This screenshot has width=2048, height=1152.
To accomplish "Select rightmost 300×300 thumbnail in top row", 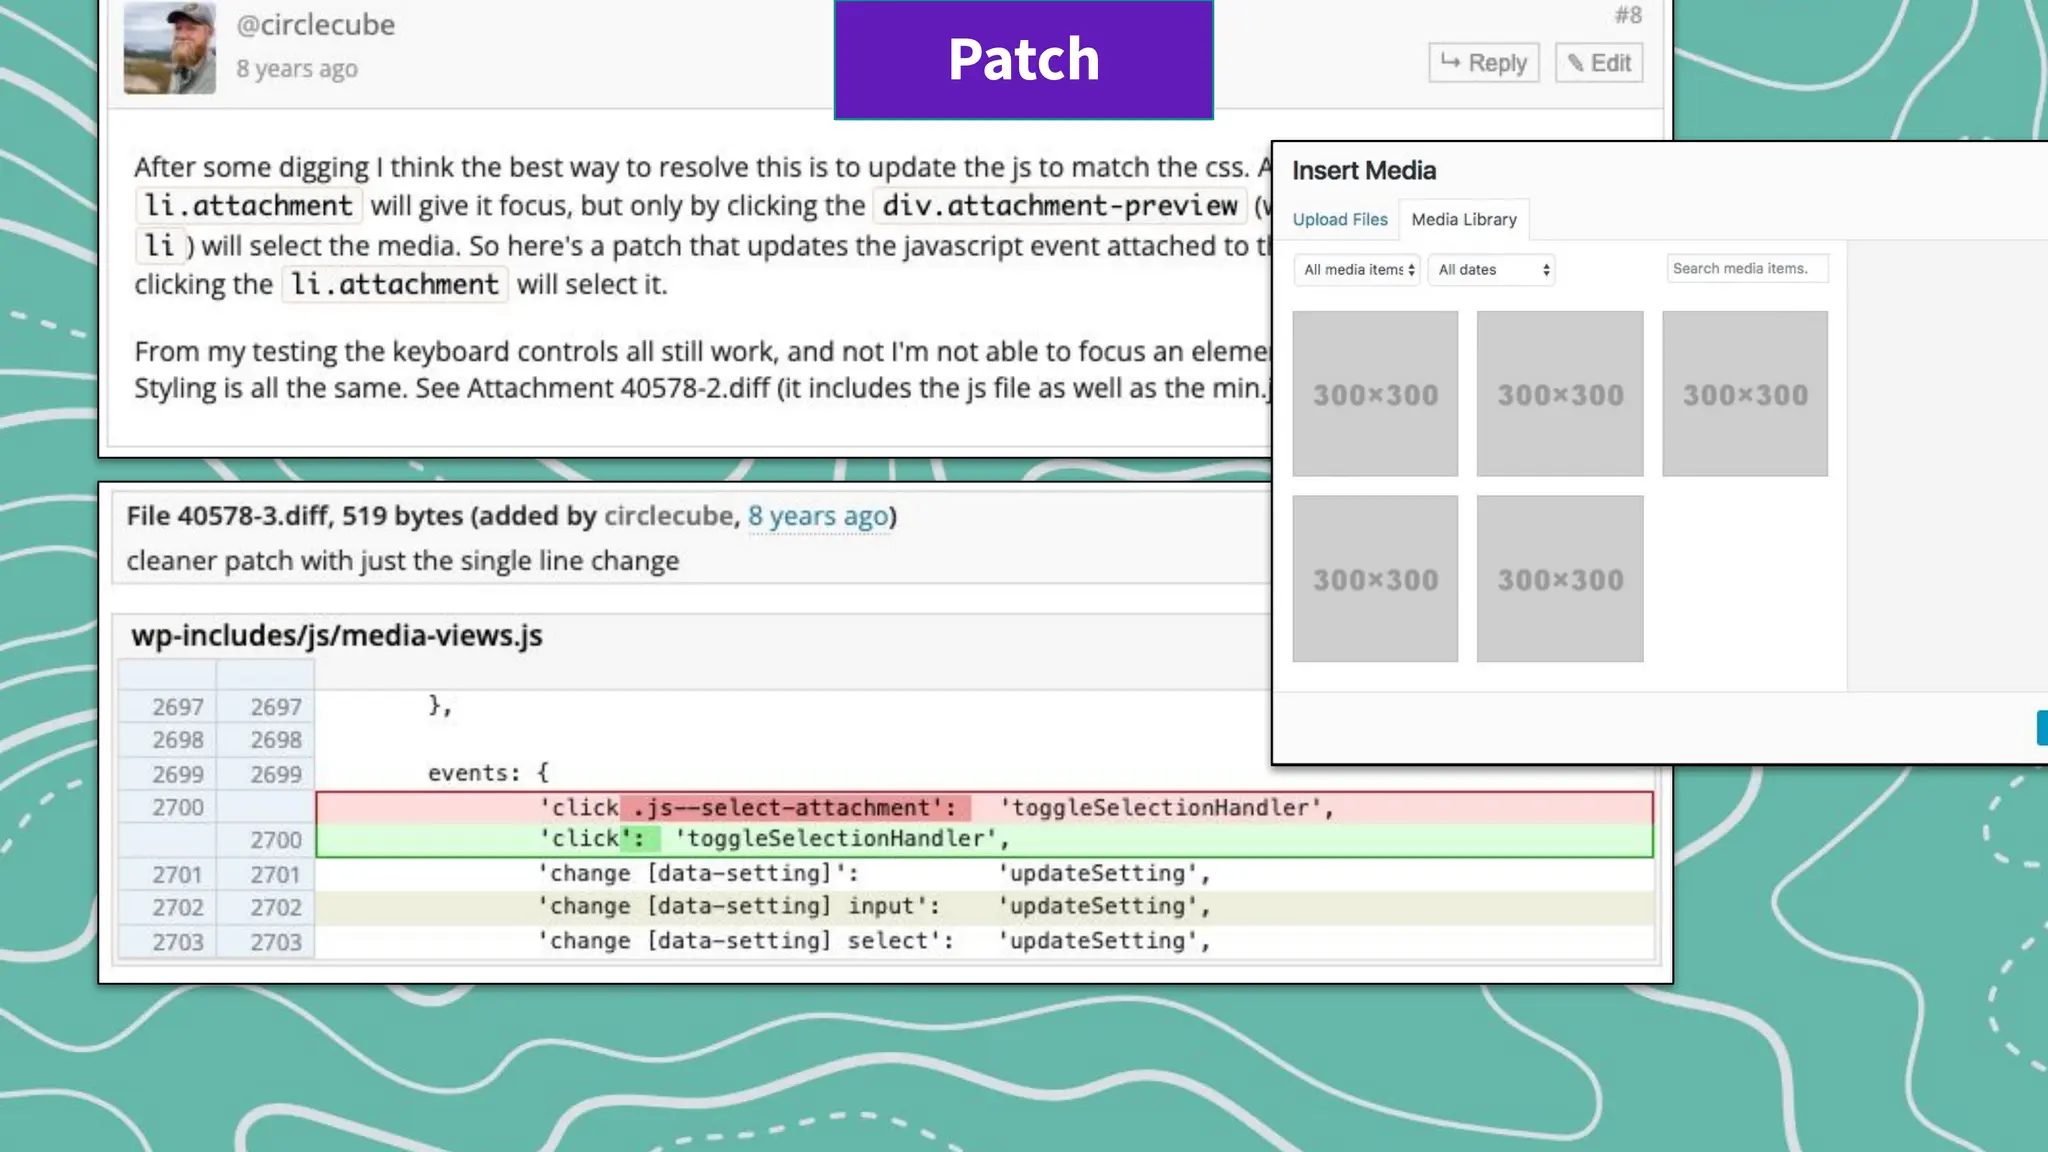I will click(1744, 394).
